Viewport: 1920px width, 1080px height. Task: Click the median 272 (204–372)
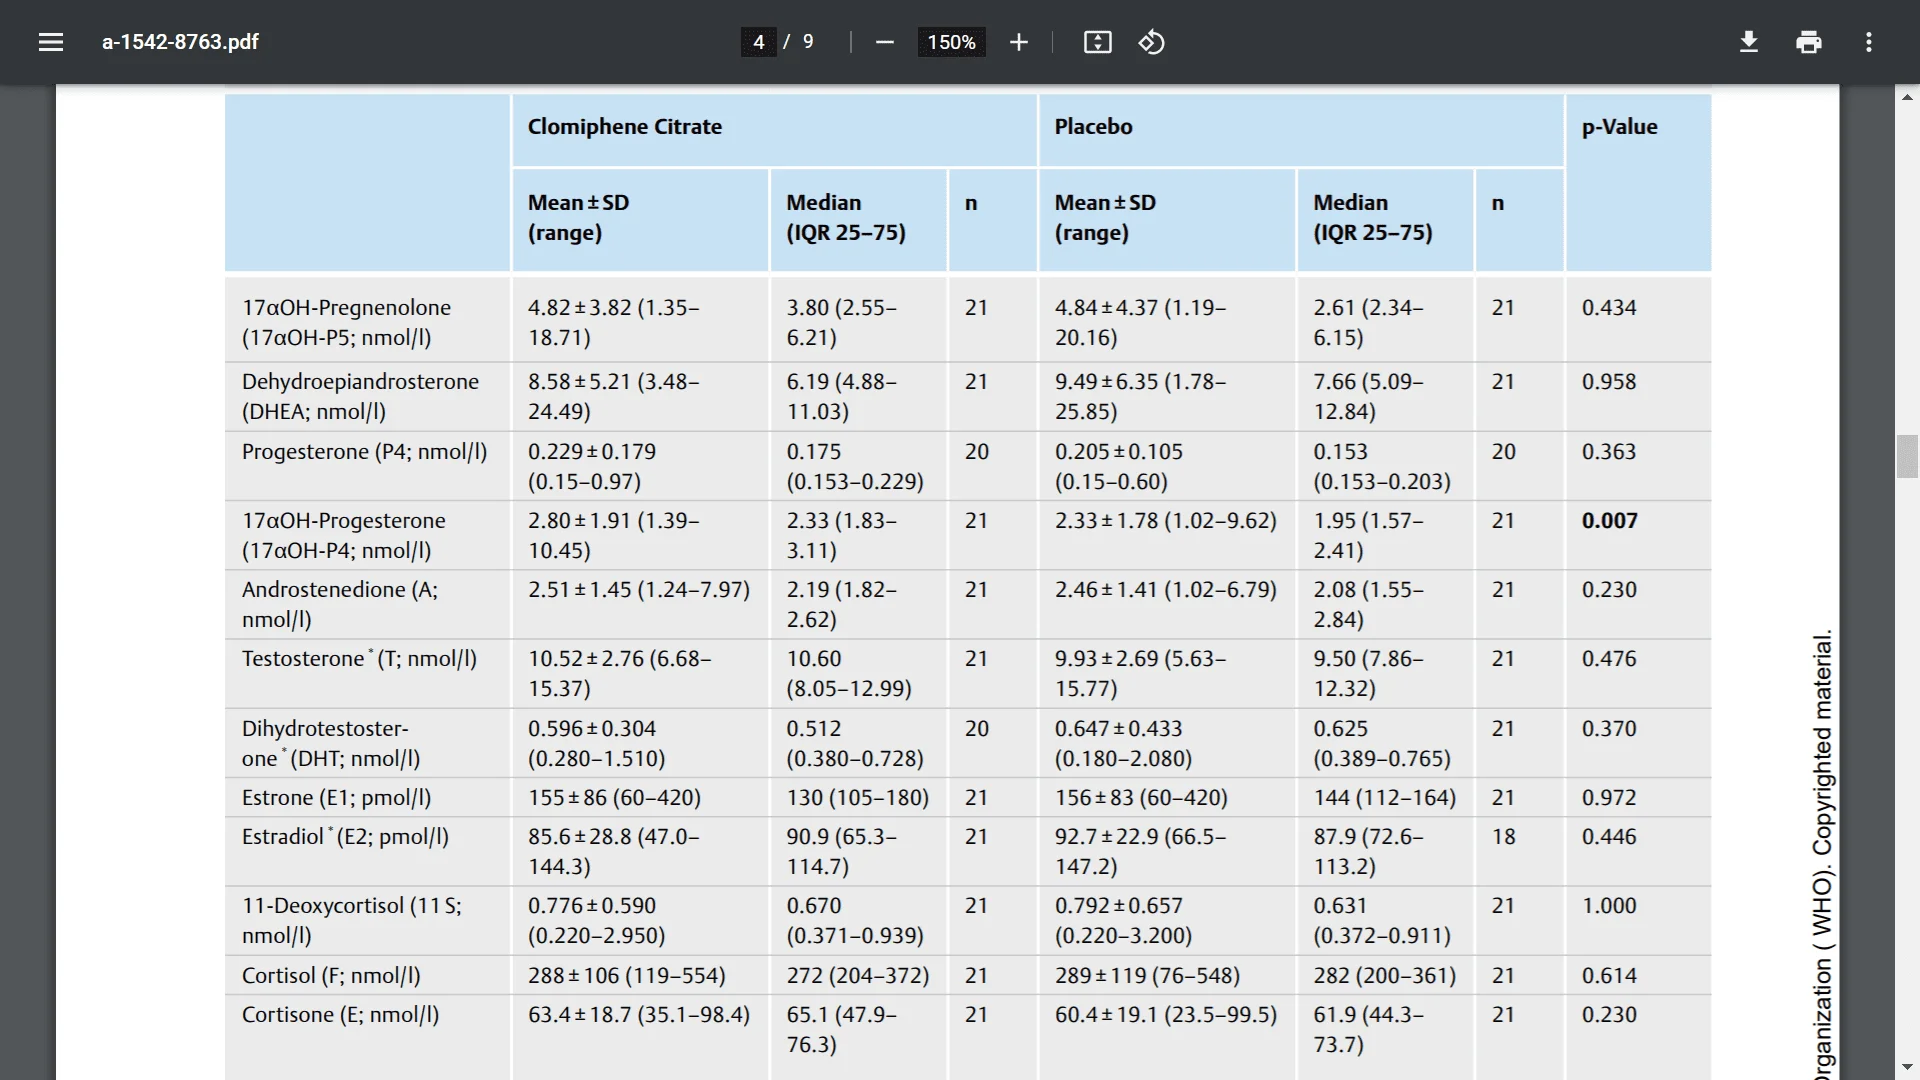coord(857,976)
